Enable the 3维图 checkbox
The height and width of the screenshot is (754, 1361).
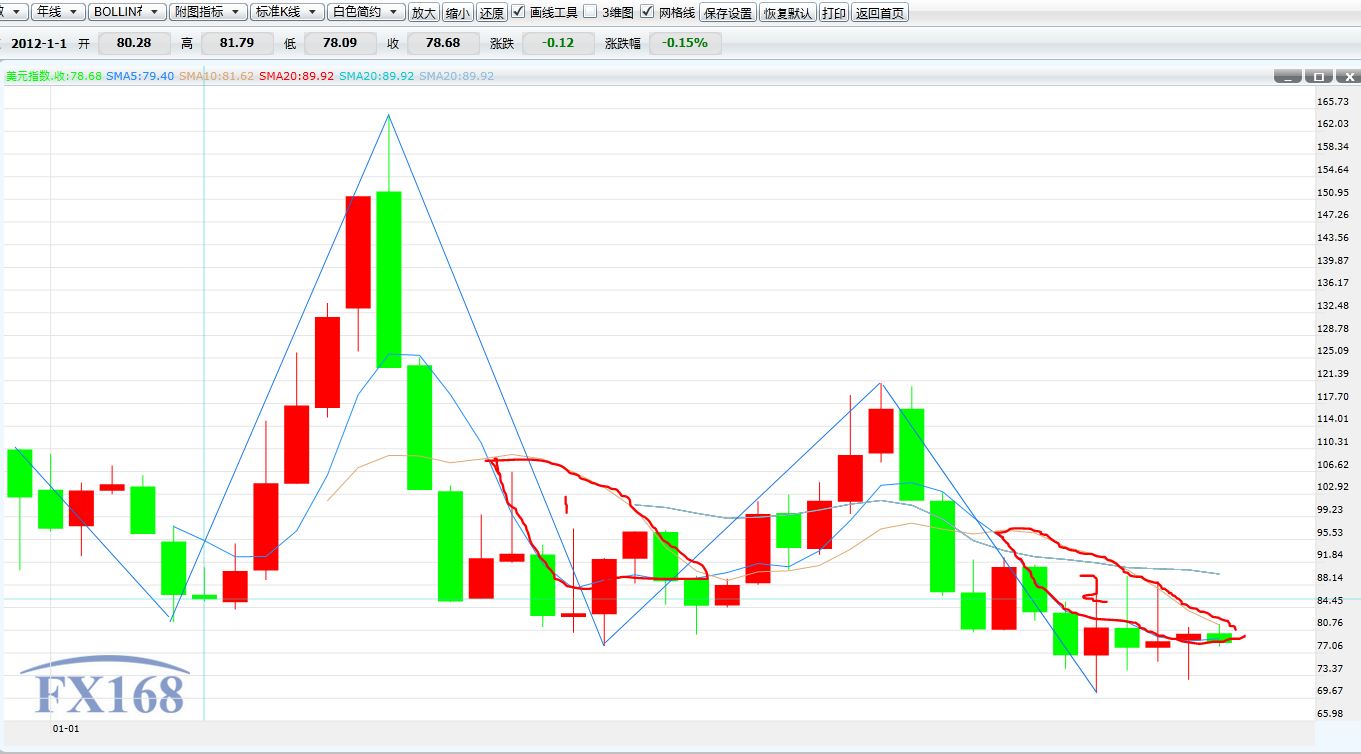pos(590,12)
